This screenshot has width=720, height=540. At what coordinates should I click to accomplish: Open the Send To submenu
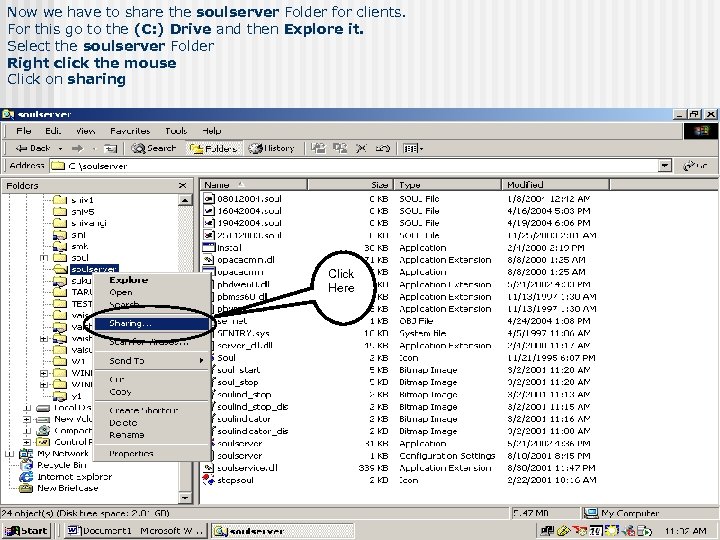tap(152, 361)
